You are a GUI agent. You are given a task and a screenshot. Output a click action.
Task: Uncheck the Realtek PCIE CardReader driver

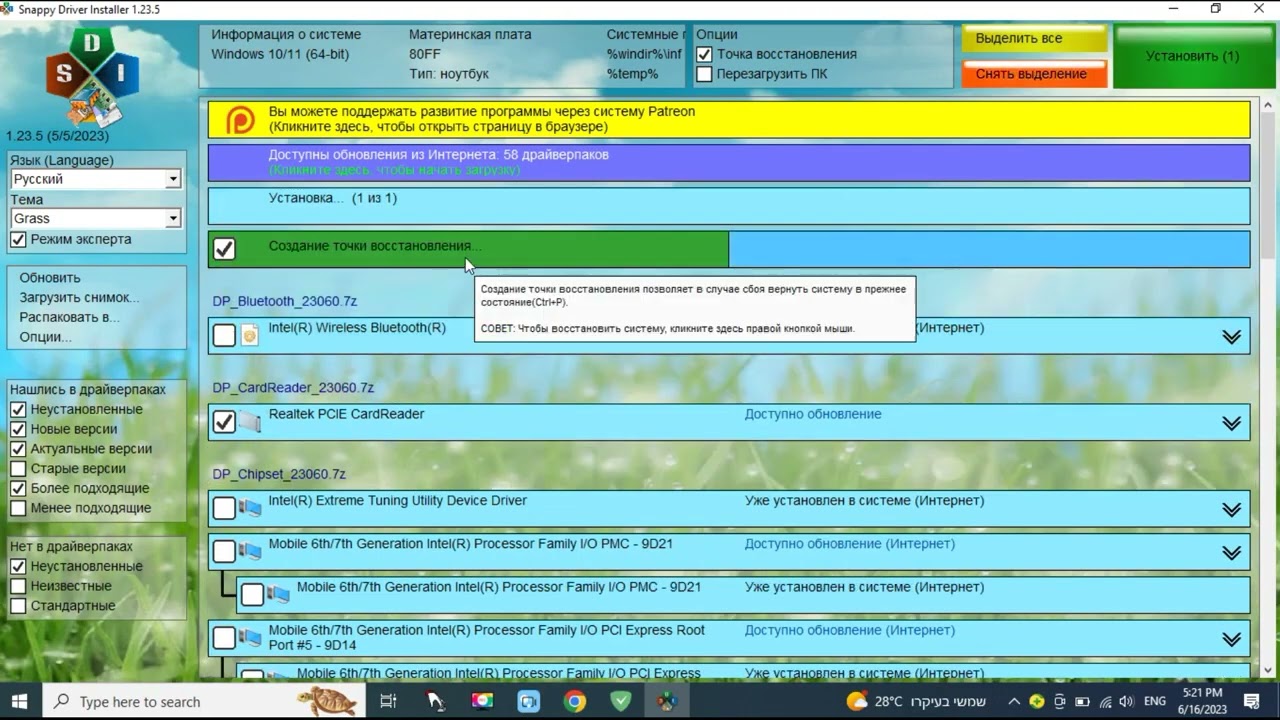[224, 422]
